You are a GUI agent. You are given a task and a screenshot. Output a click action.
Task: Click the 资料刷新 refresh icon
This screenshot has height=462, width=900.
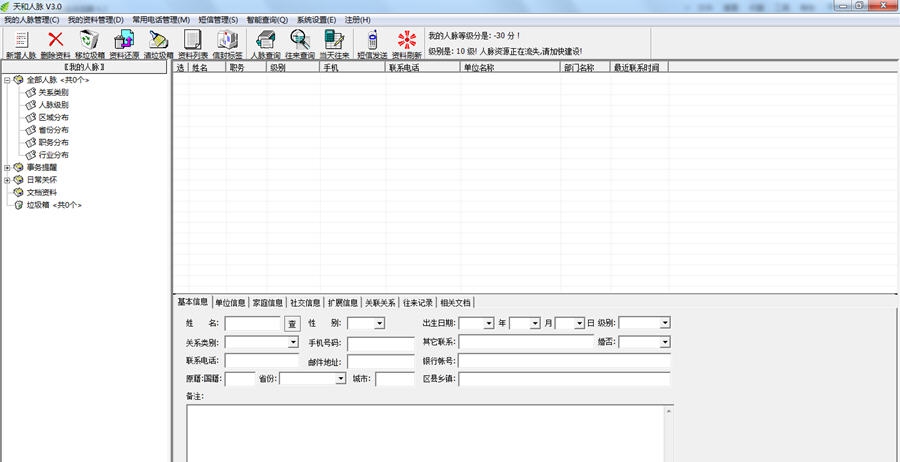[406, 40]
